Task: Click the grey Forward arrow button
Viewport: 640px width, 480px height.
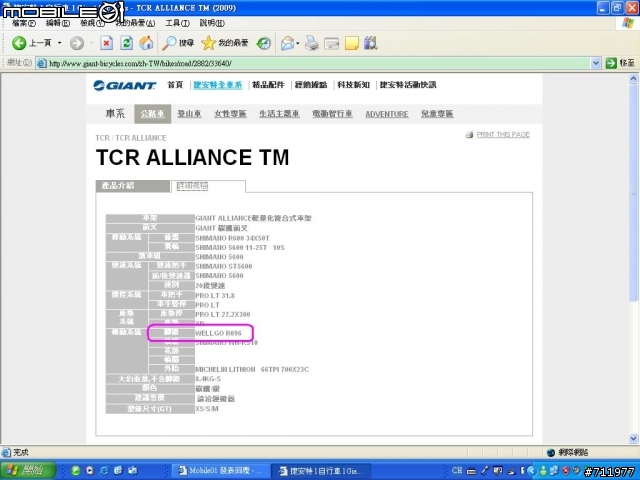Action: tap(76, 43)
